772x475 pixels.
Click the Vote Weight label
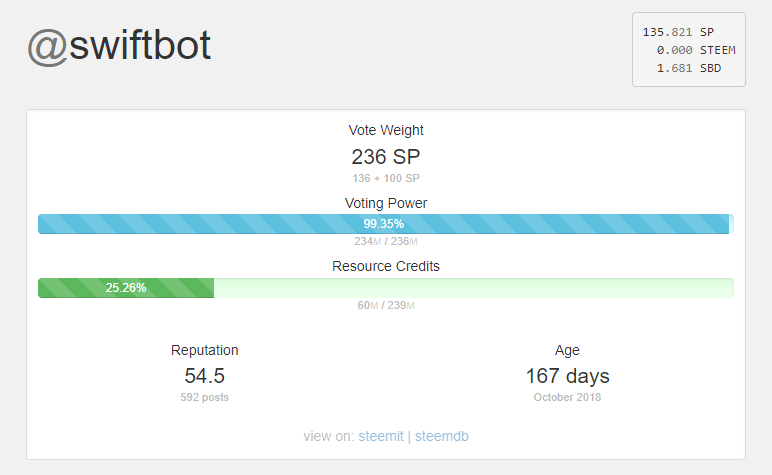point(386,130)
